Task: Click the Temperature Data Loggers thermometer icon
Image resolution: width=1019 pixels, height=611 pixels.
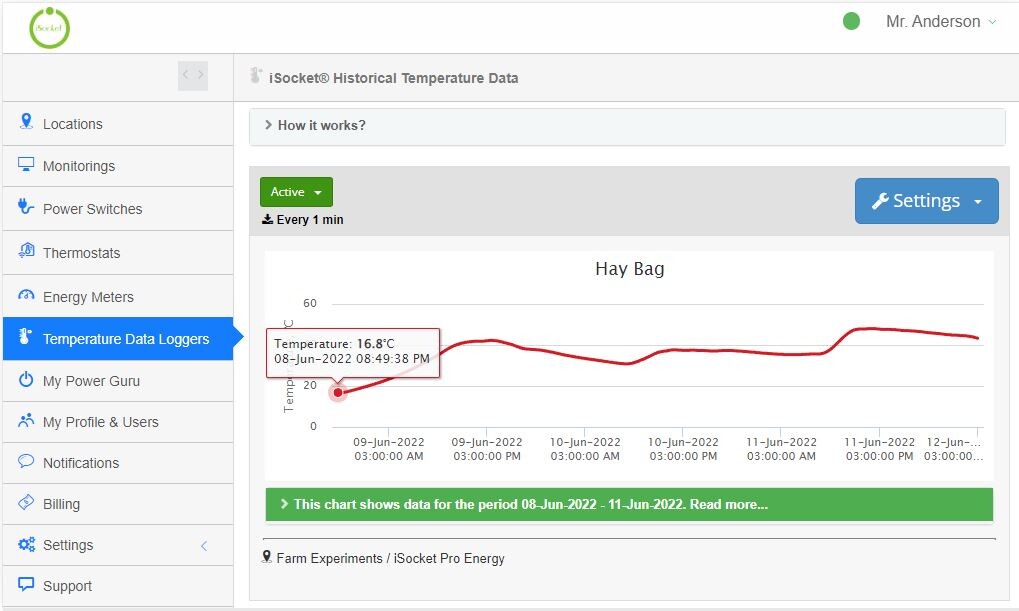Action: click(x=25, y=336)
